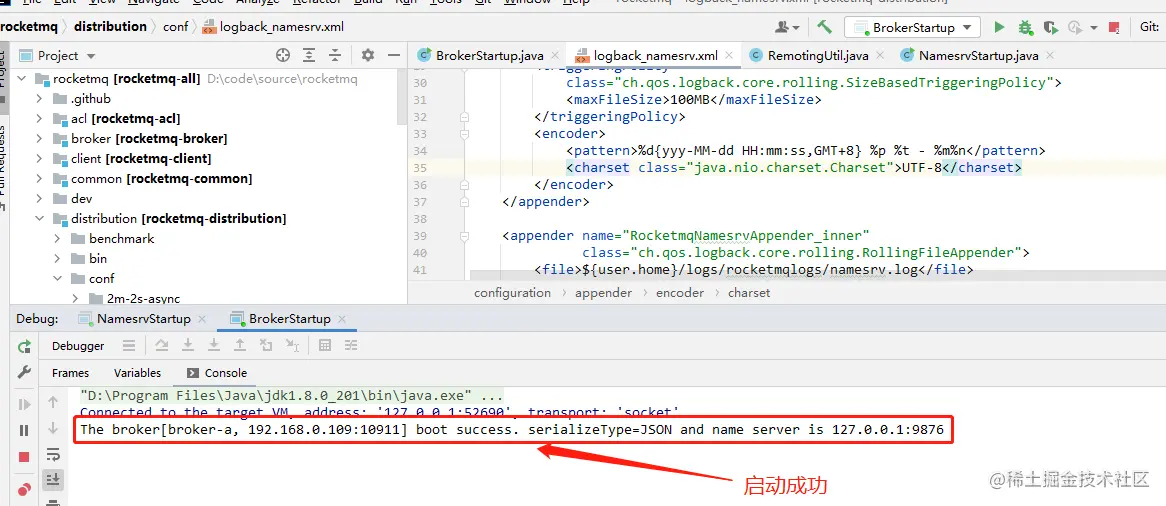Viewport: 1166px width, 506px height.
Task: Collapse the conf folder in tree
Action: [x=57, y=278]
